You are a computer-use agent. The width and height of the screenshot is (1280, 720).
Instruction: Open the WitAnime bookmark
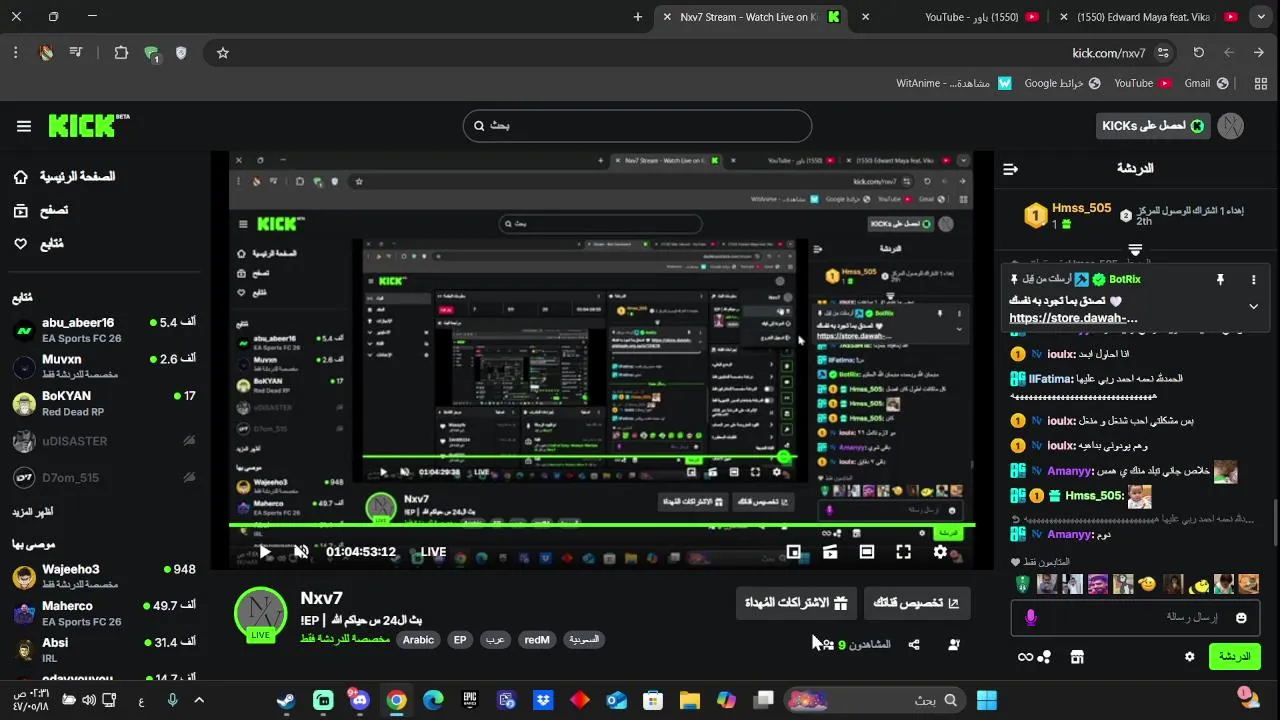(954, 83)
